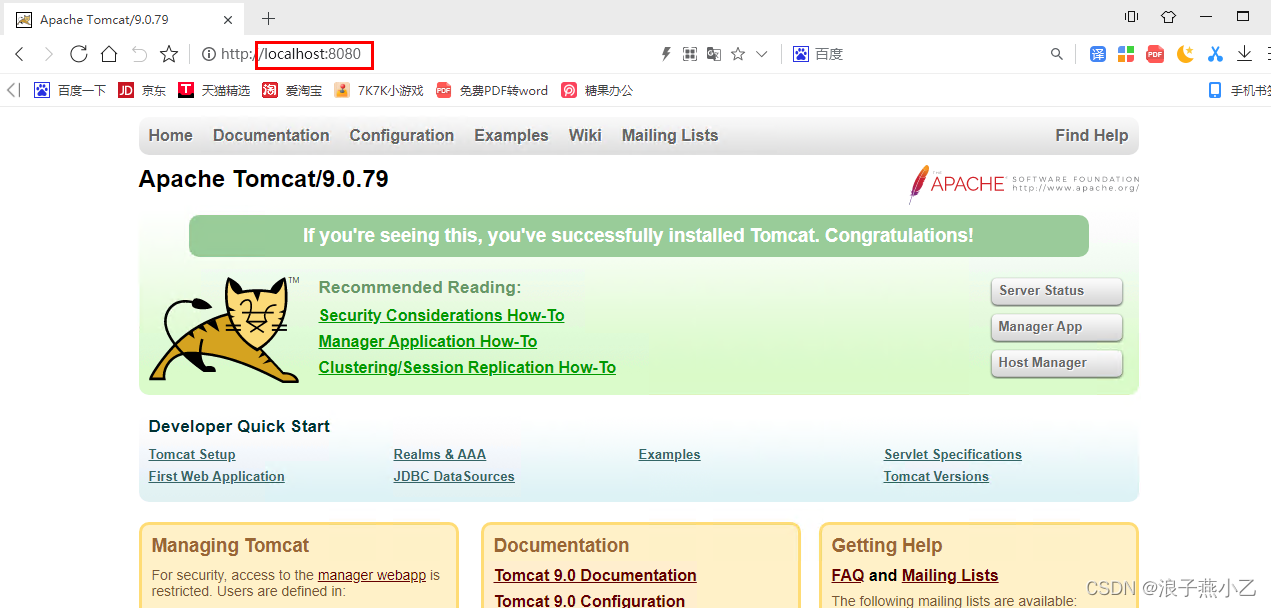Open the 京东 bookmark

click(x=142, y=90)
